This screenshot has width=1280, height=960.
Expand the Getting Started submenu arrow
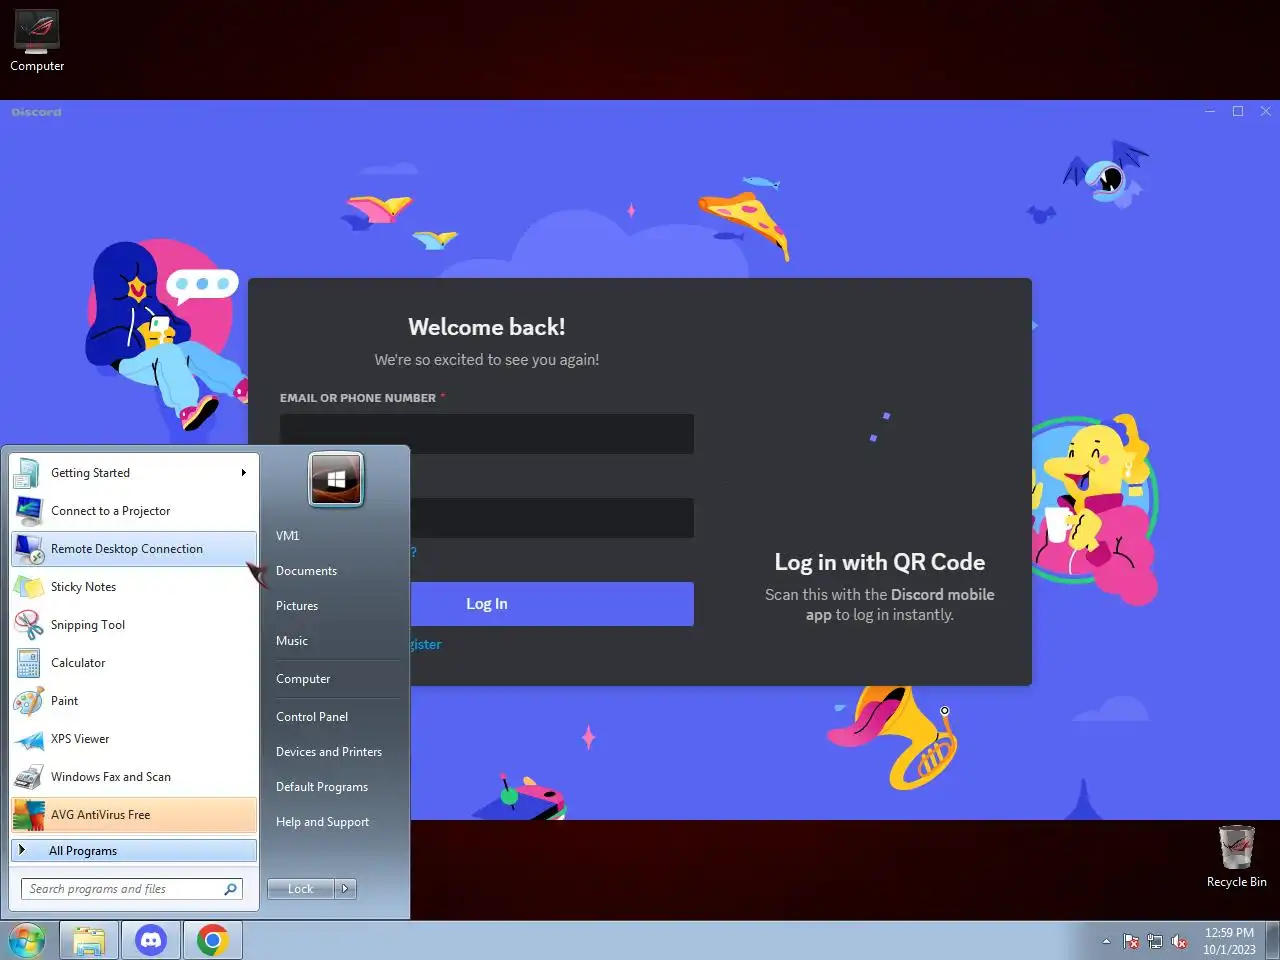point(243,473)
